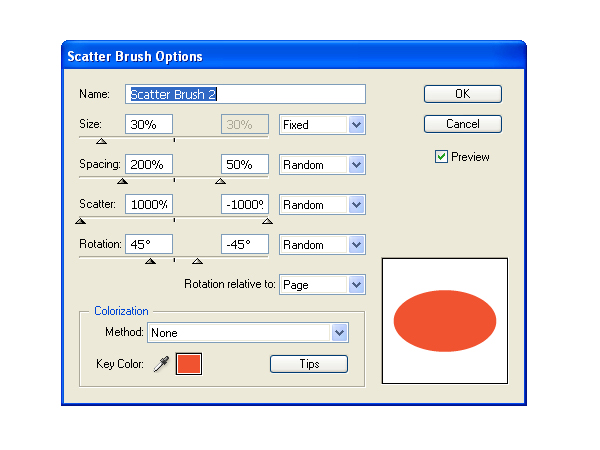Click the Rotation field showing 45°

tap(149, 244)
